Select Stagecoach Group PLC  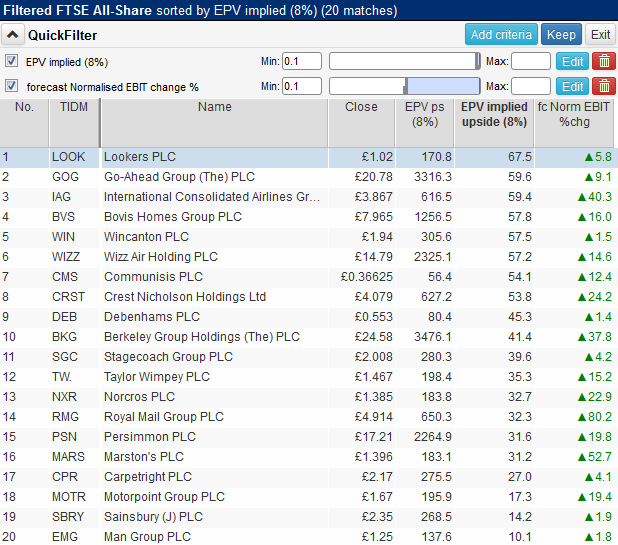click(307, 357)
